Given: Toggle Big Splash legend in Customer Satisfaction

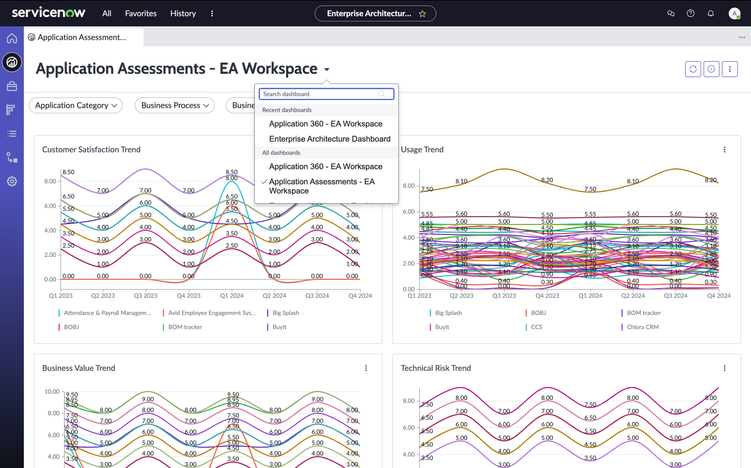Looking at the screenshot, I should tap(283, 313).
